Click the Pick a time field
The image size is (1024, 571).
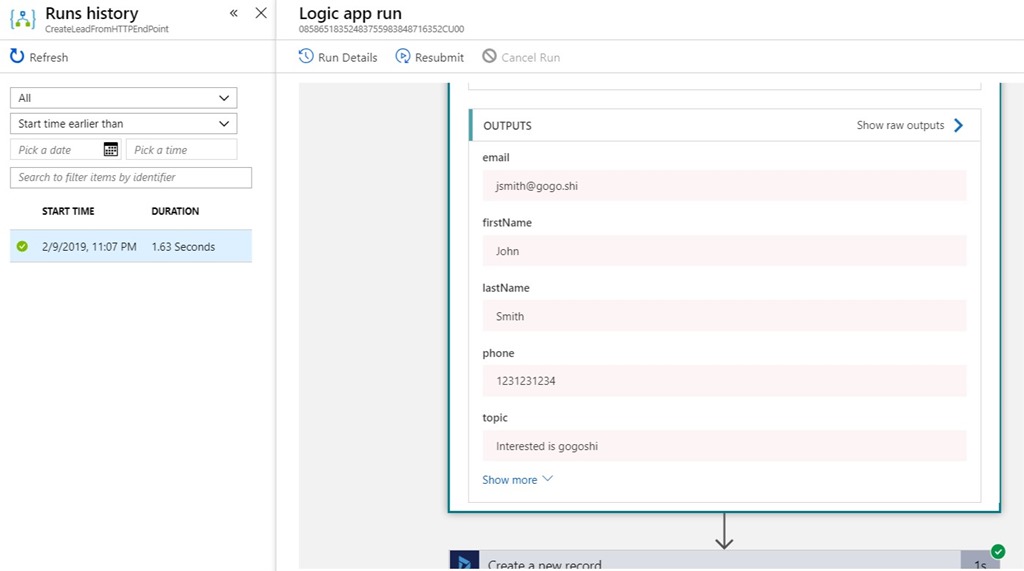[181, 150]
